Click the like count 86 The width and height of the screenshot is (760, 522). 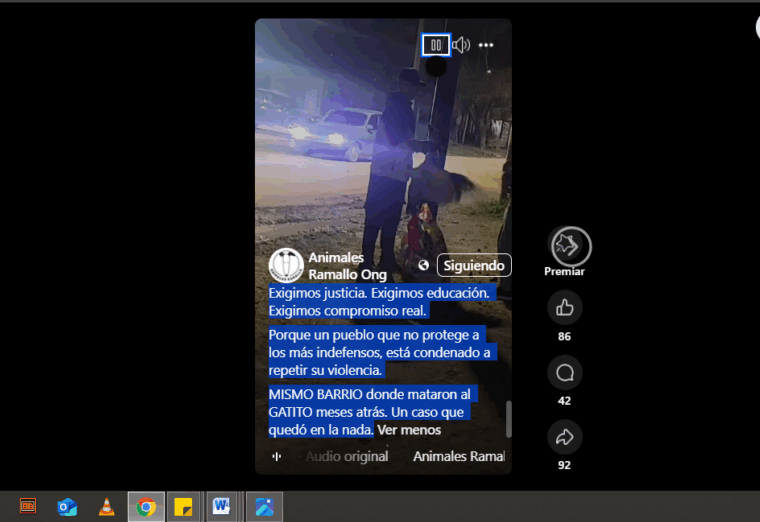point(564,336)
